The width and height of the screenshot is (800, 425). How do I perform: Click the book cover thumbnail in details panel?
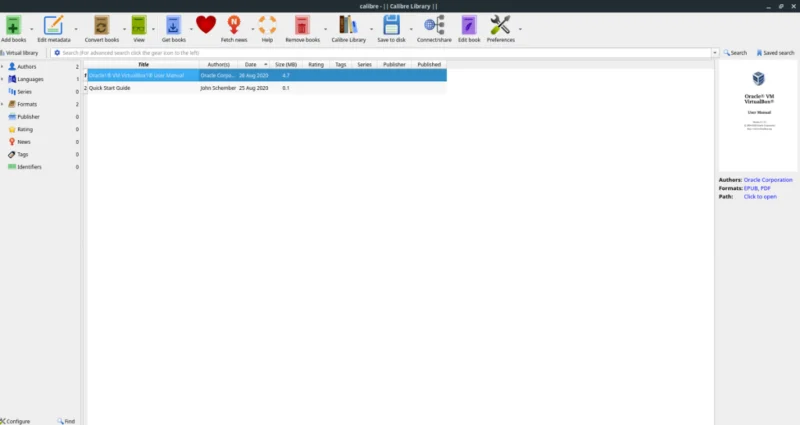(758, 116)
